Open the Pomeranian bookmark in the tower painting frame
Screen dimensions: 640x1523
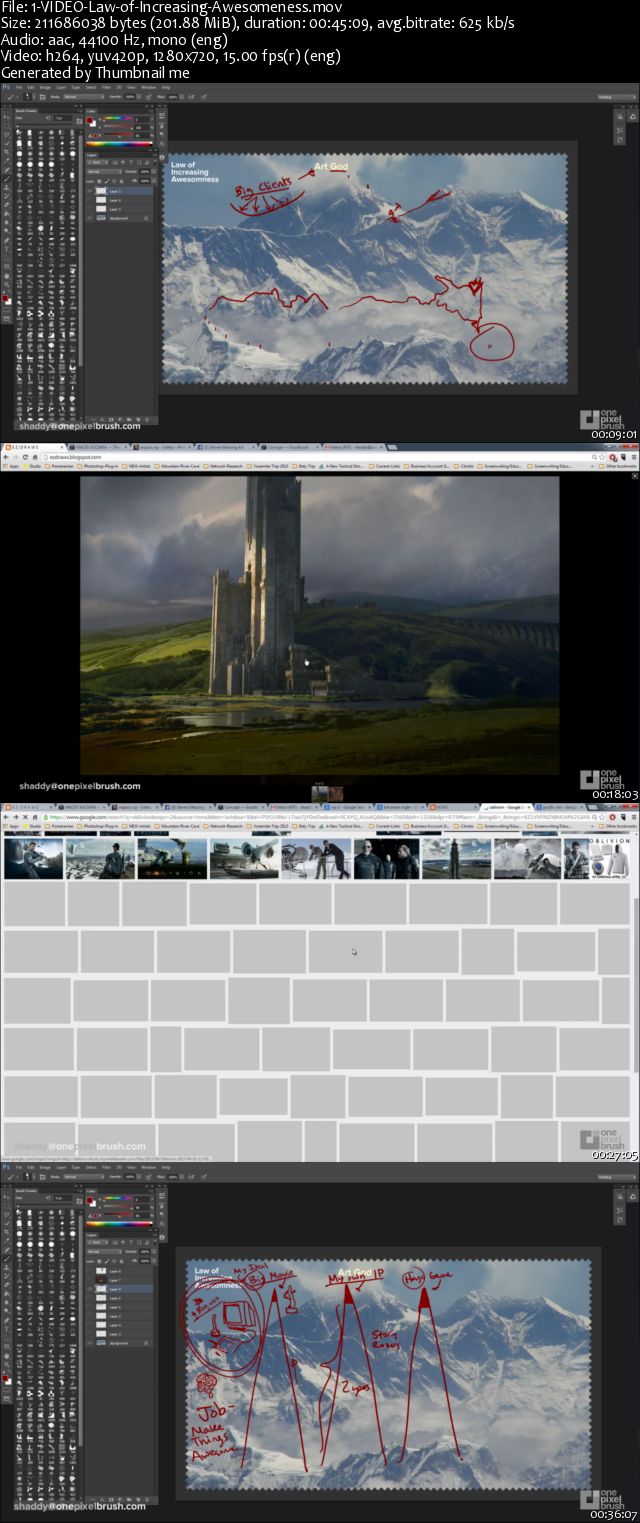(x=60, y=465)
